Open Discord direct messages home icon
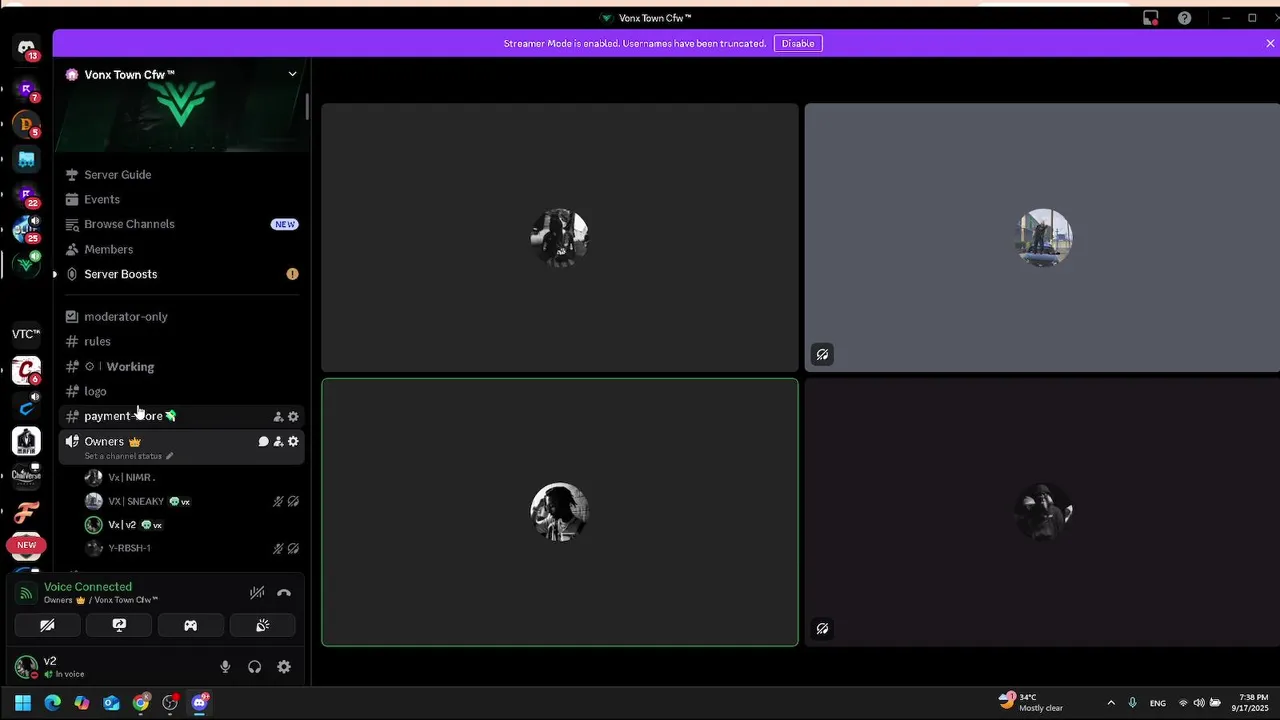The image size is (1280, 720). [27, 47]
